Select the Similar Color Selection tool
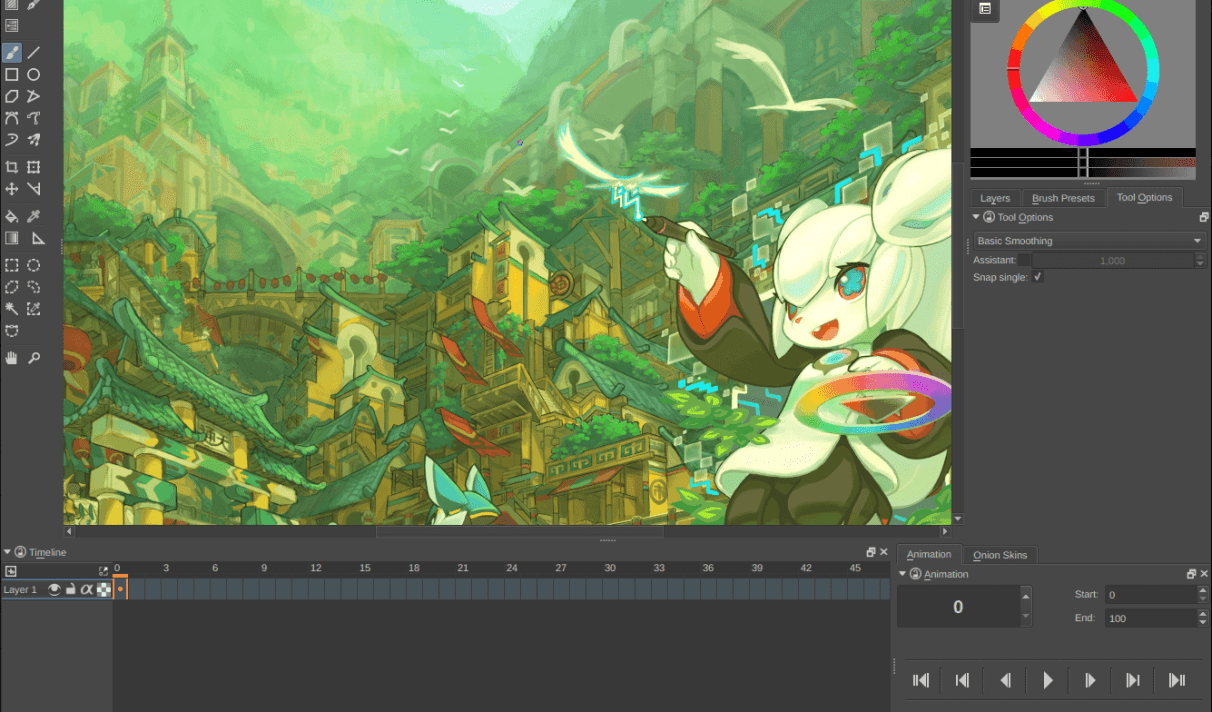The image size is (1212, 712). click(34, 309)
